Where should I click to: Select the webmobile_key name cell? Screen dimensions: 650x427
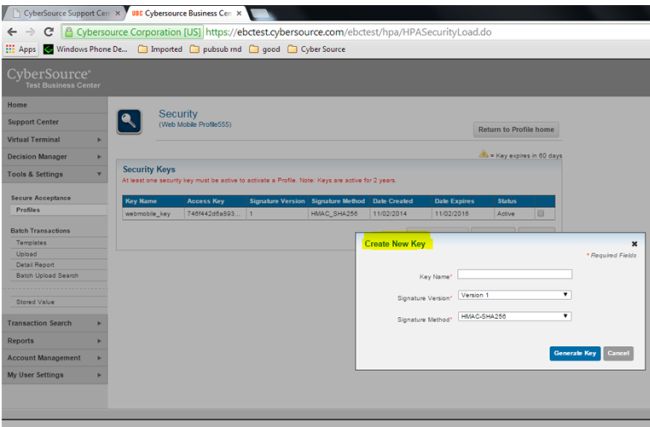click(x=153, y=214)
